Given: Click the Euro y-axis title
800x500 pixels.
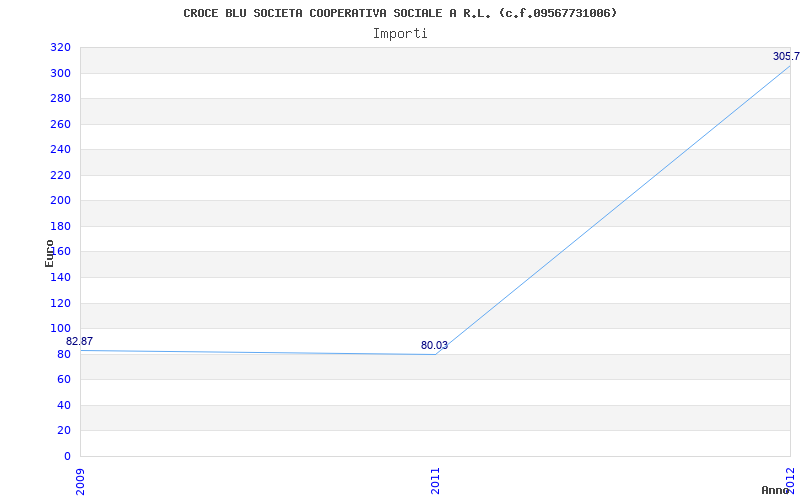Looking at the screenshot, I should click(x=49, y=254).
